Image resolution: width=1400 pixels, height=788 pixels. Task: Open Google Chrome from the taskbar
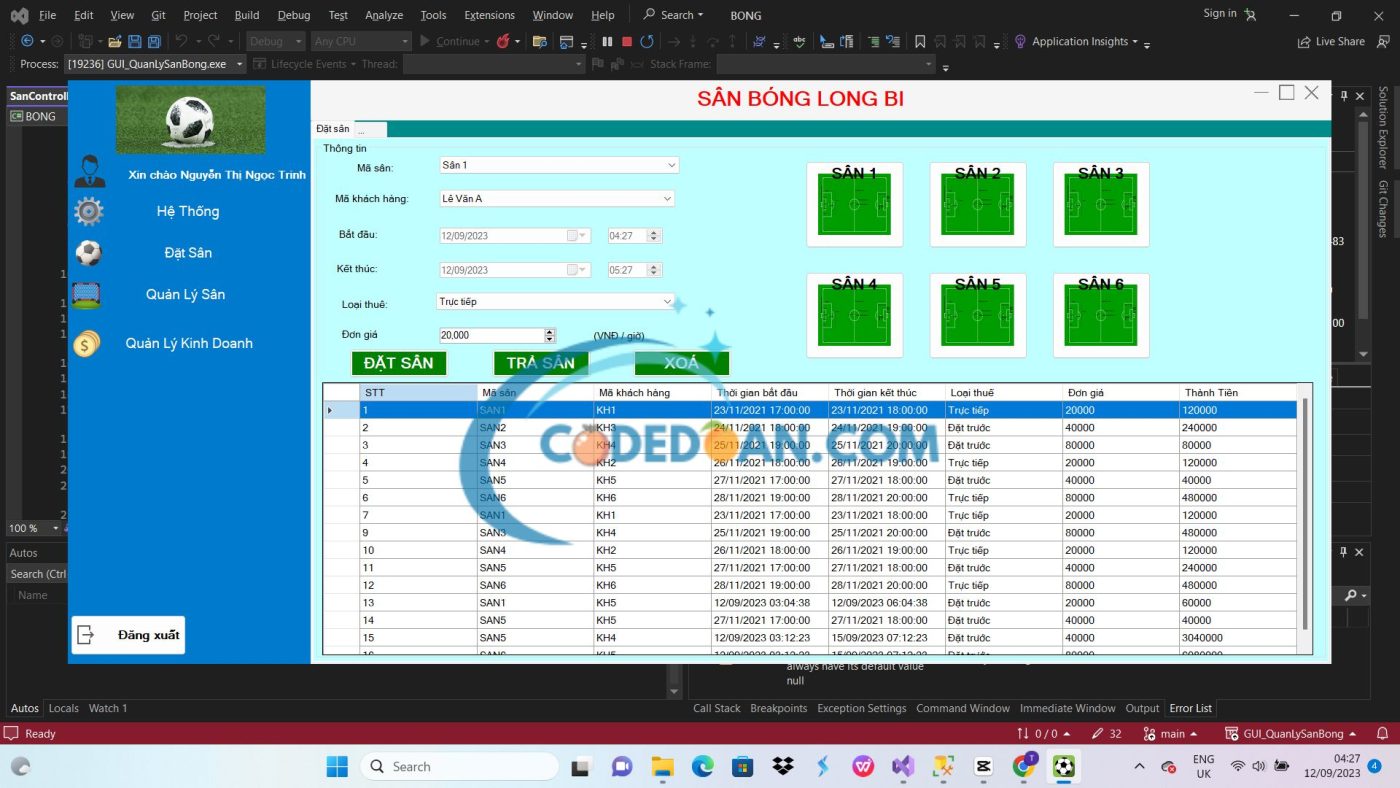1024,767
